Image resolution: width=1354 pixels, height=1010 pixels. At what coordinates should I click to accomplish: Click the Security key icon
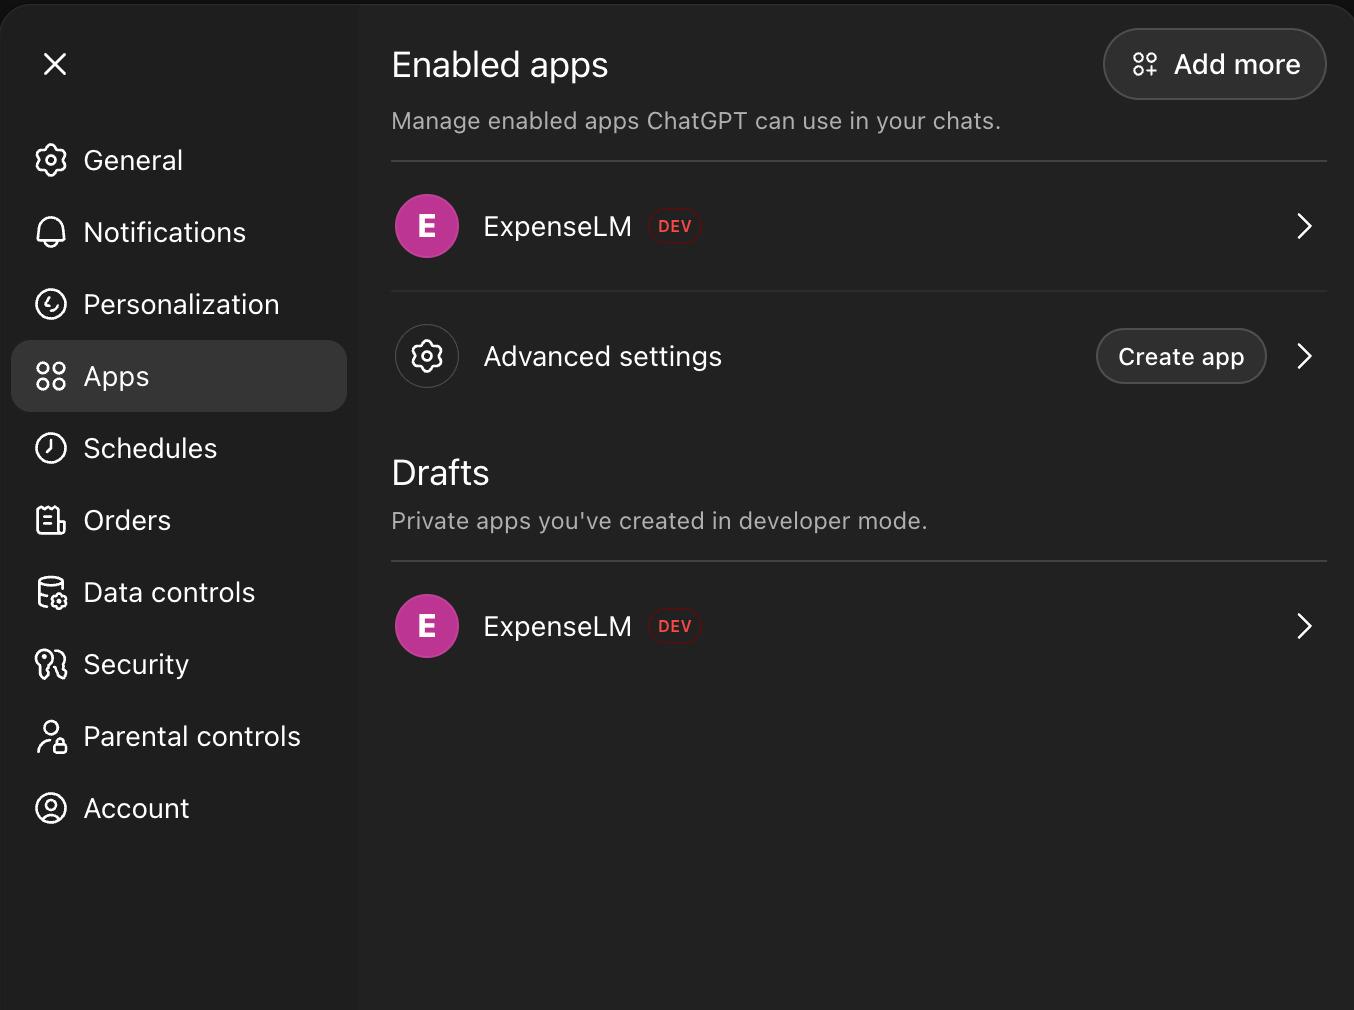coord(51,664)
